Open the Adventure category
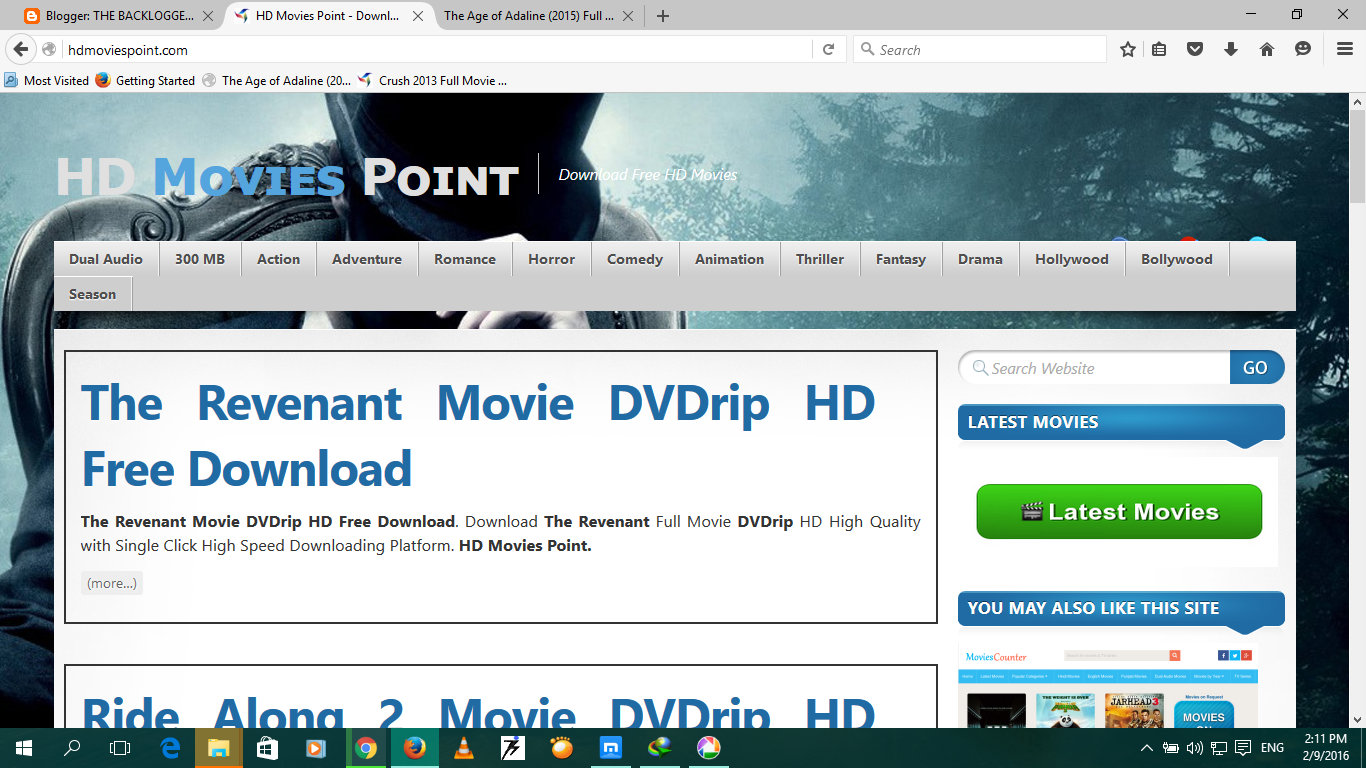Screen dimensions: 1366x768 pos(367,259)
